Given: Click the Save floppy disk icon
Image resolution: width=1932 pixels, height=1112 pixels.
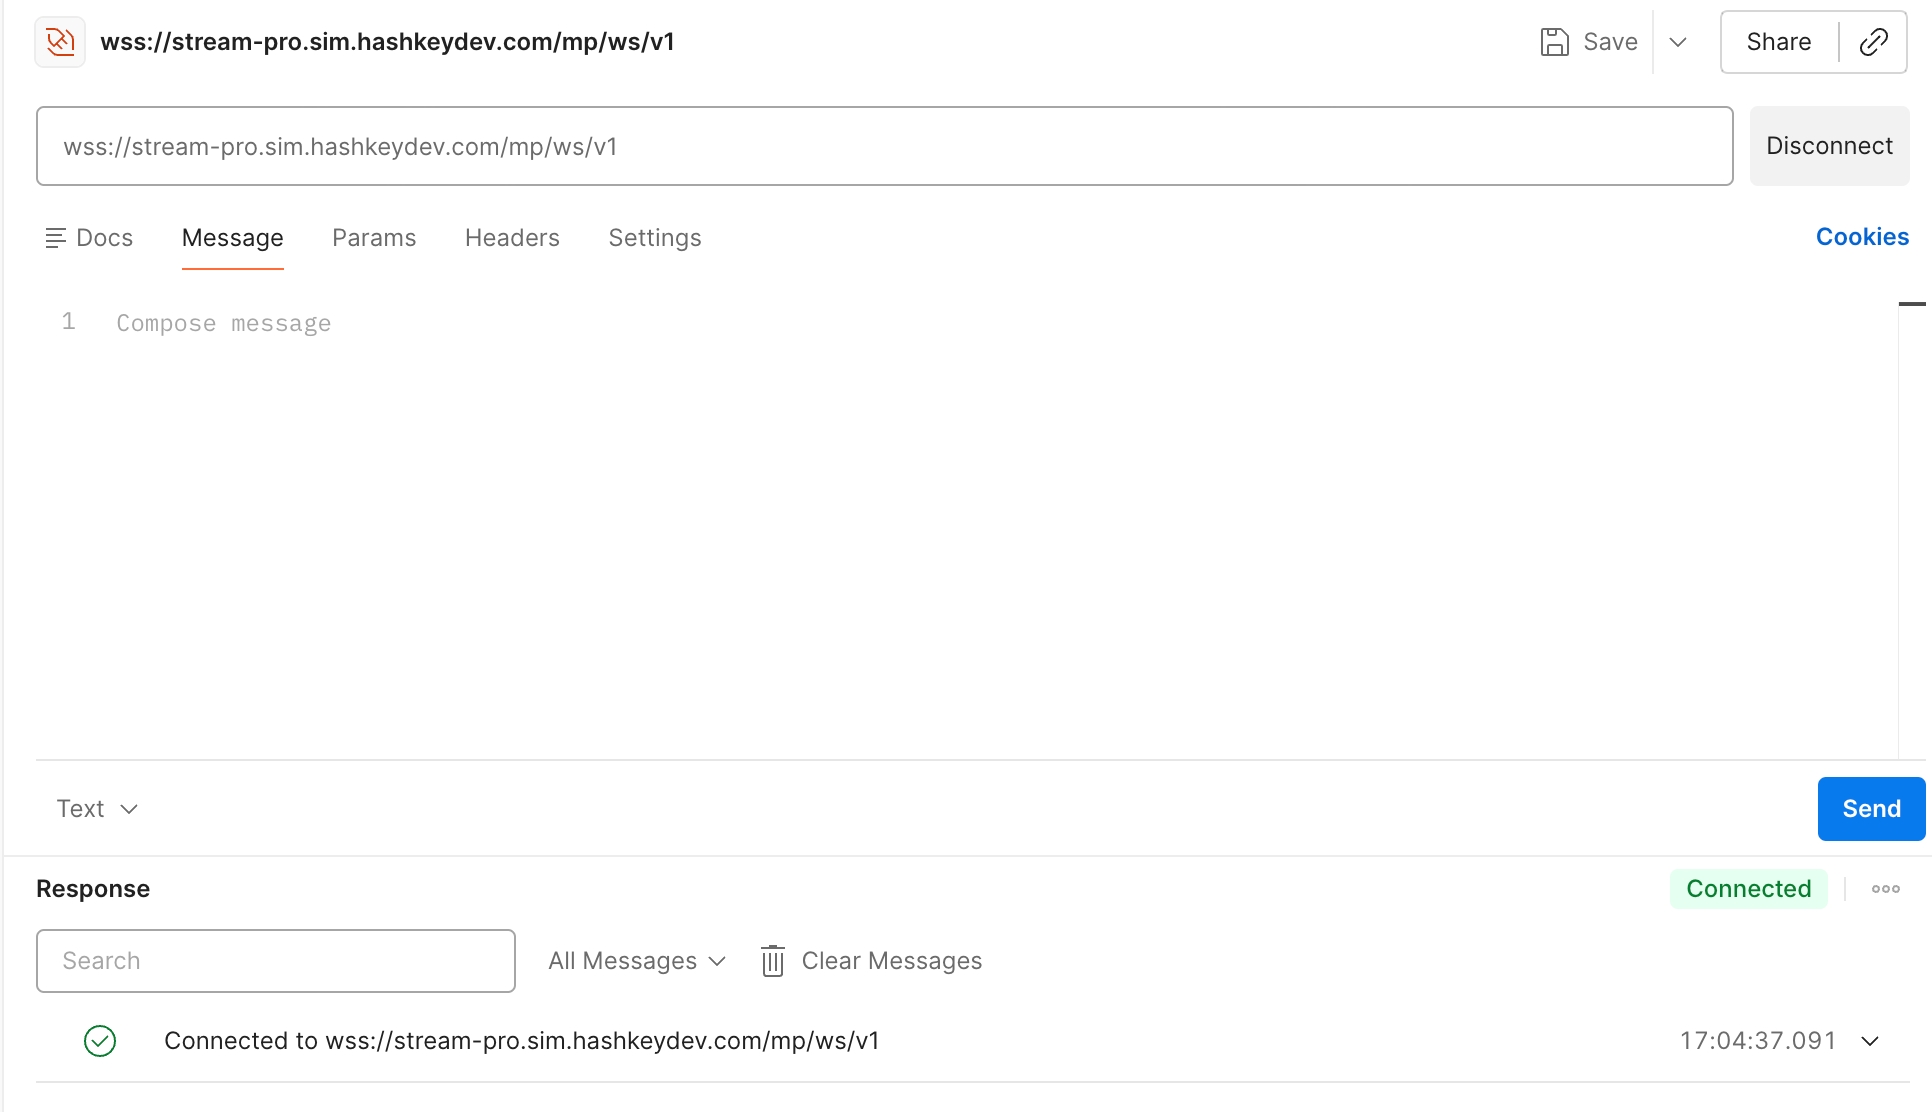Looking at the screenshot, I should point(1554,42).
